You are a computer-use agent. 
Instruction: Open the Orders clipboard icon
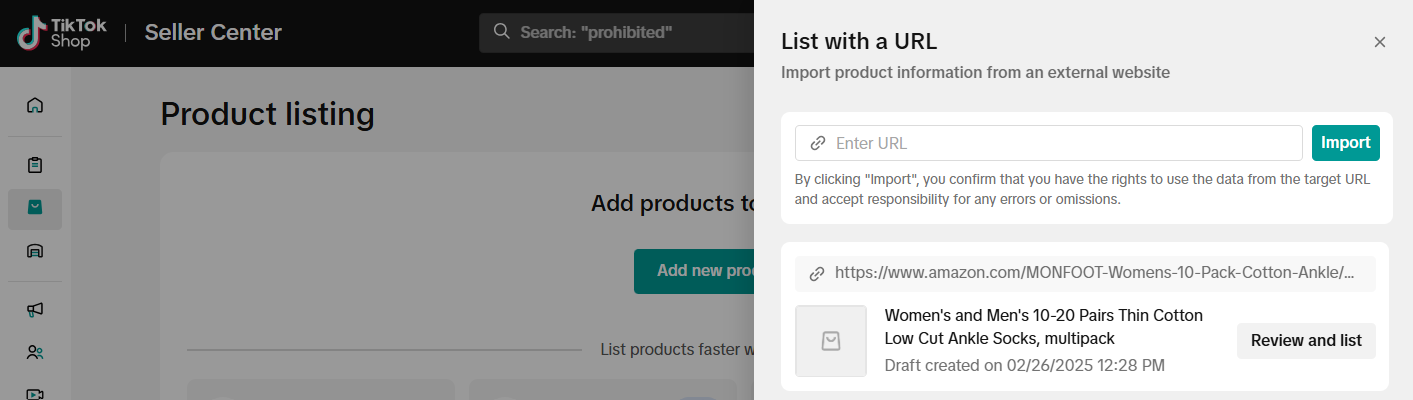click(x=35, y=165)
